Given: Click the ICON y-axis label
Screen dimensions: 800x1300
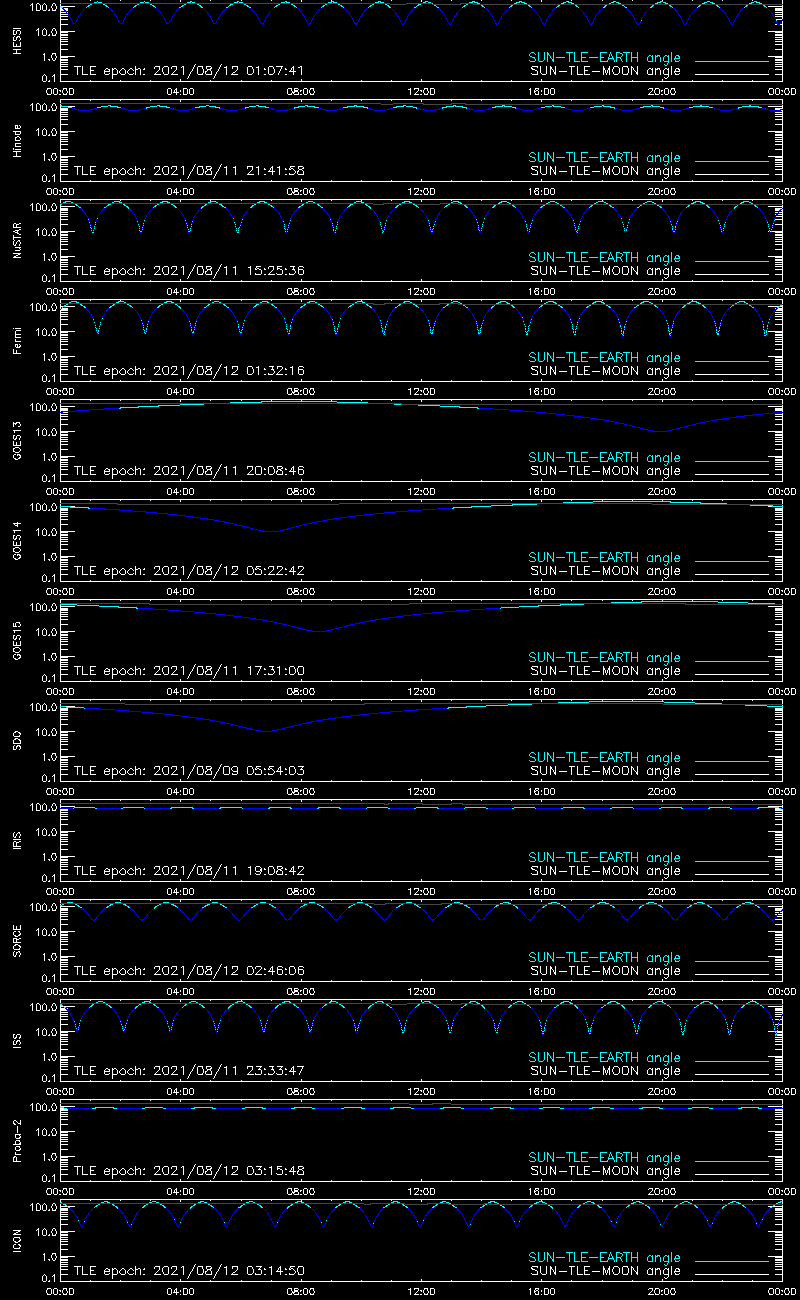Looking at the screenshot, I should tap(17, 1241).
